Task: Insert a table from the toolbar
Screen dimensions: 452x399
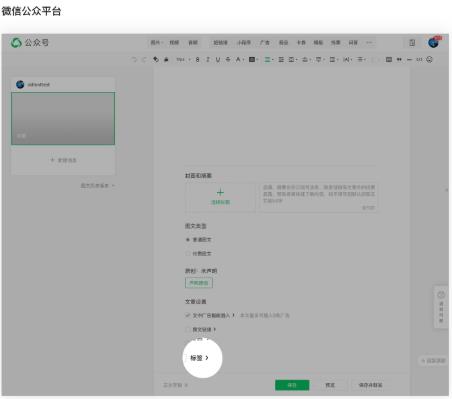Action: (389, 60)
